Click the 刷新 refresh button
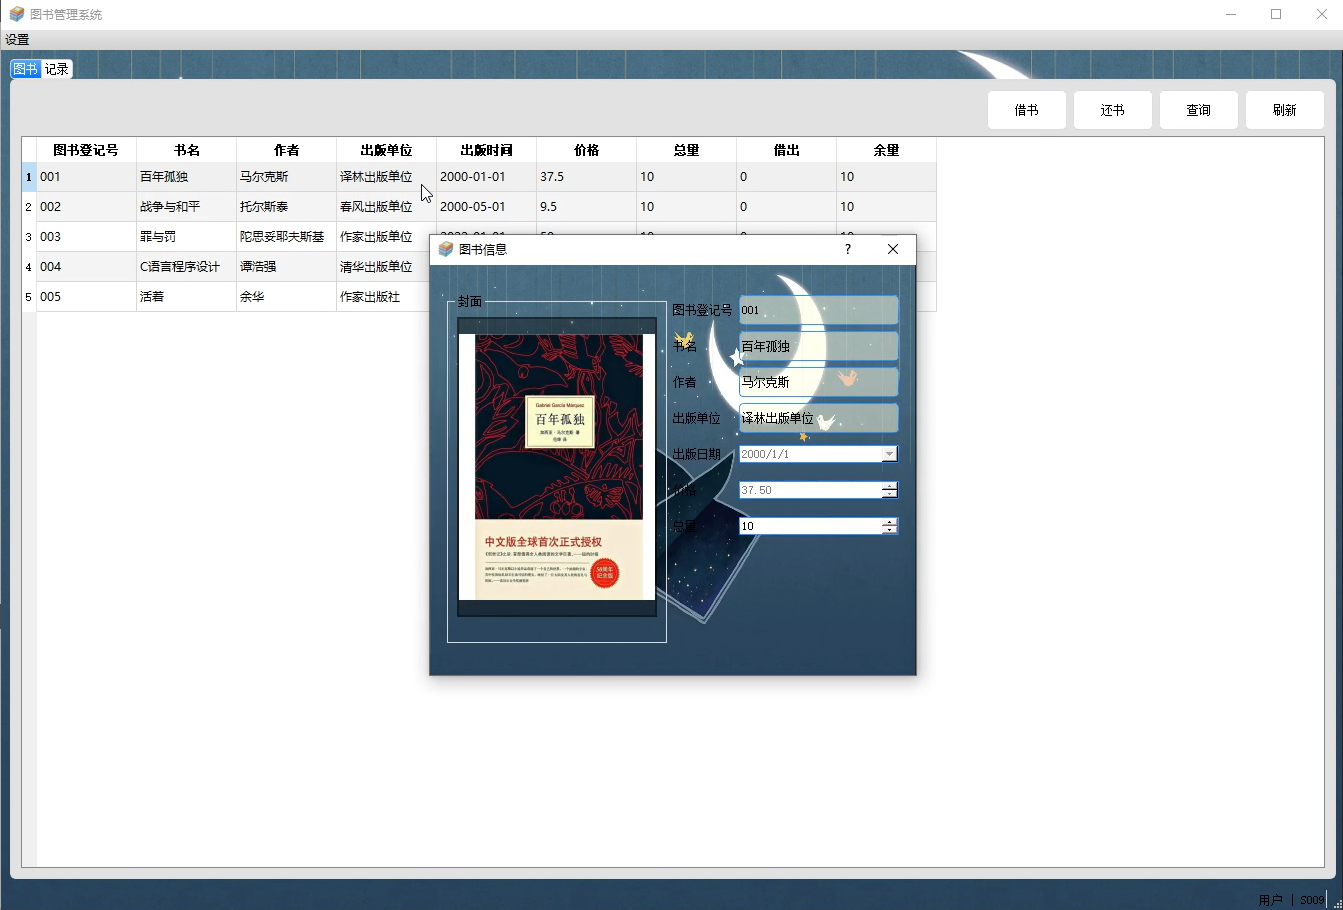 (x=1284, y=110)
